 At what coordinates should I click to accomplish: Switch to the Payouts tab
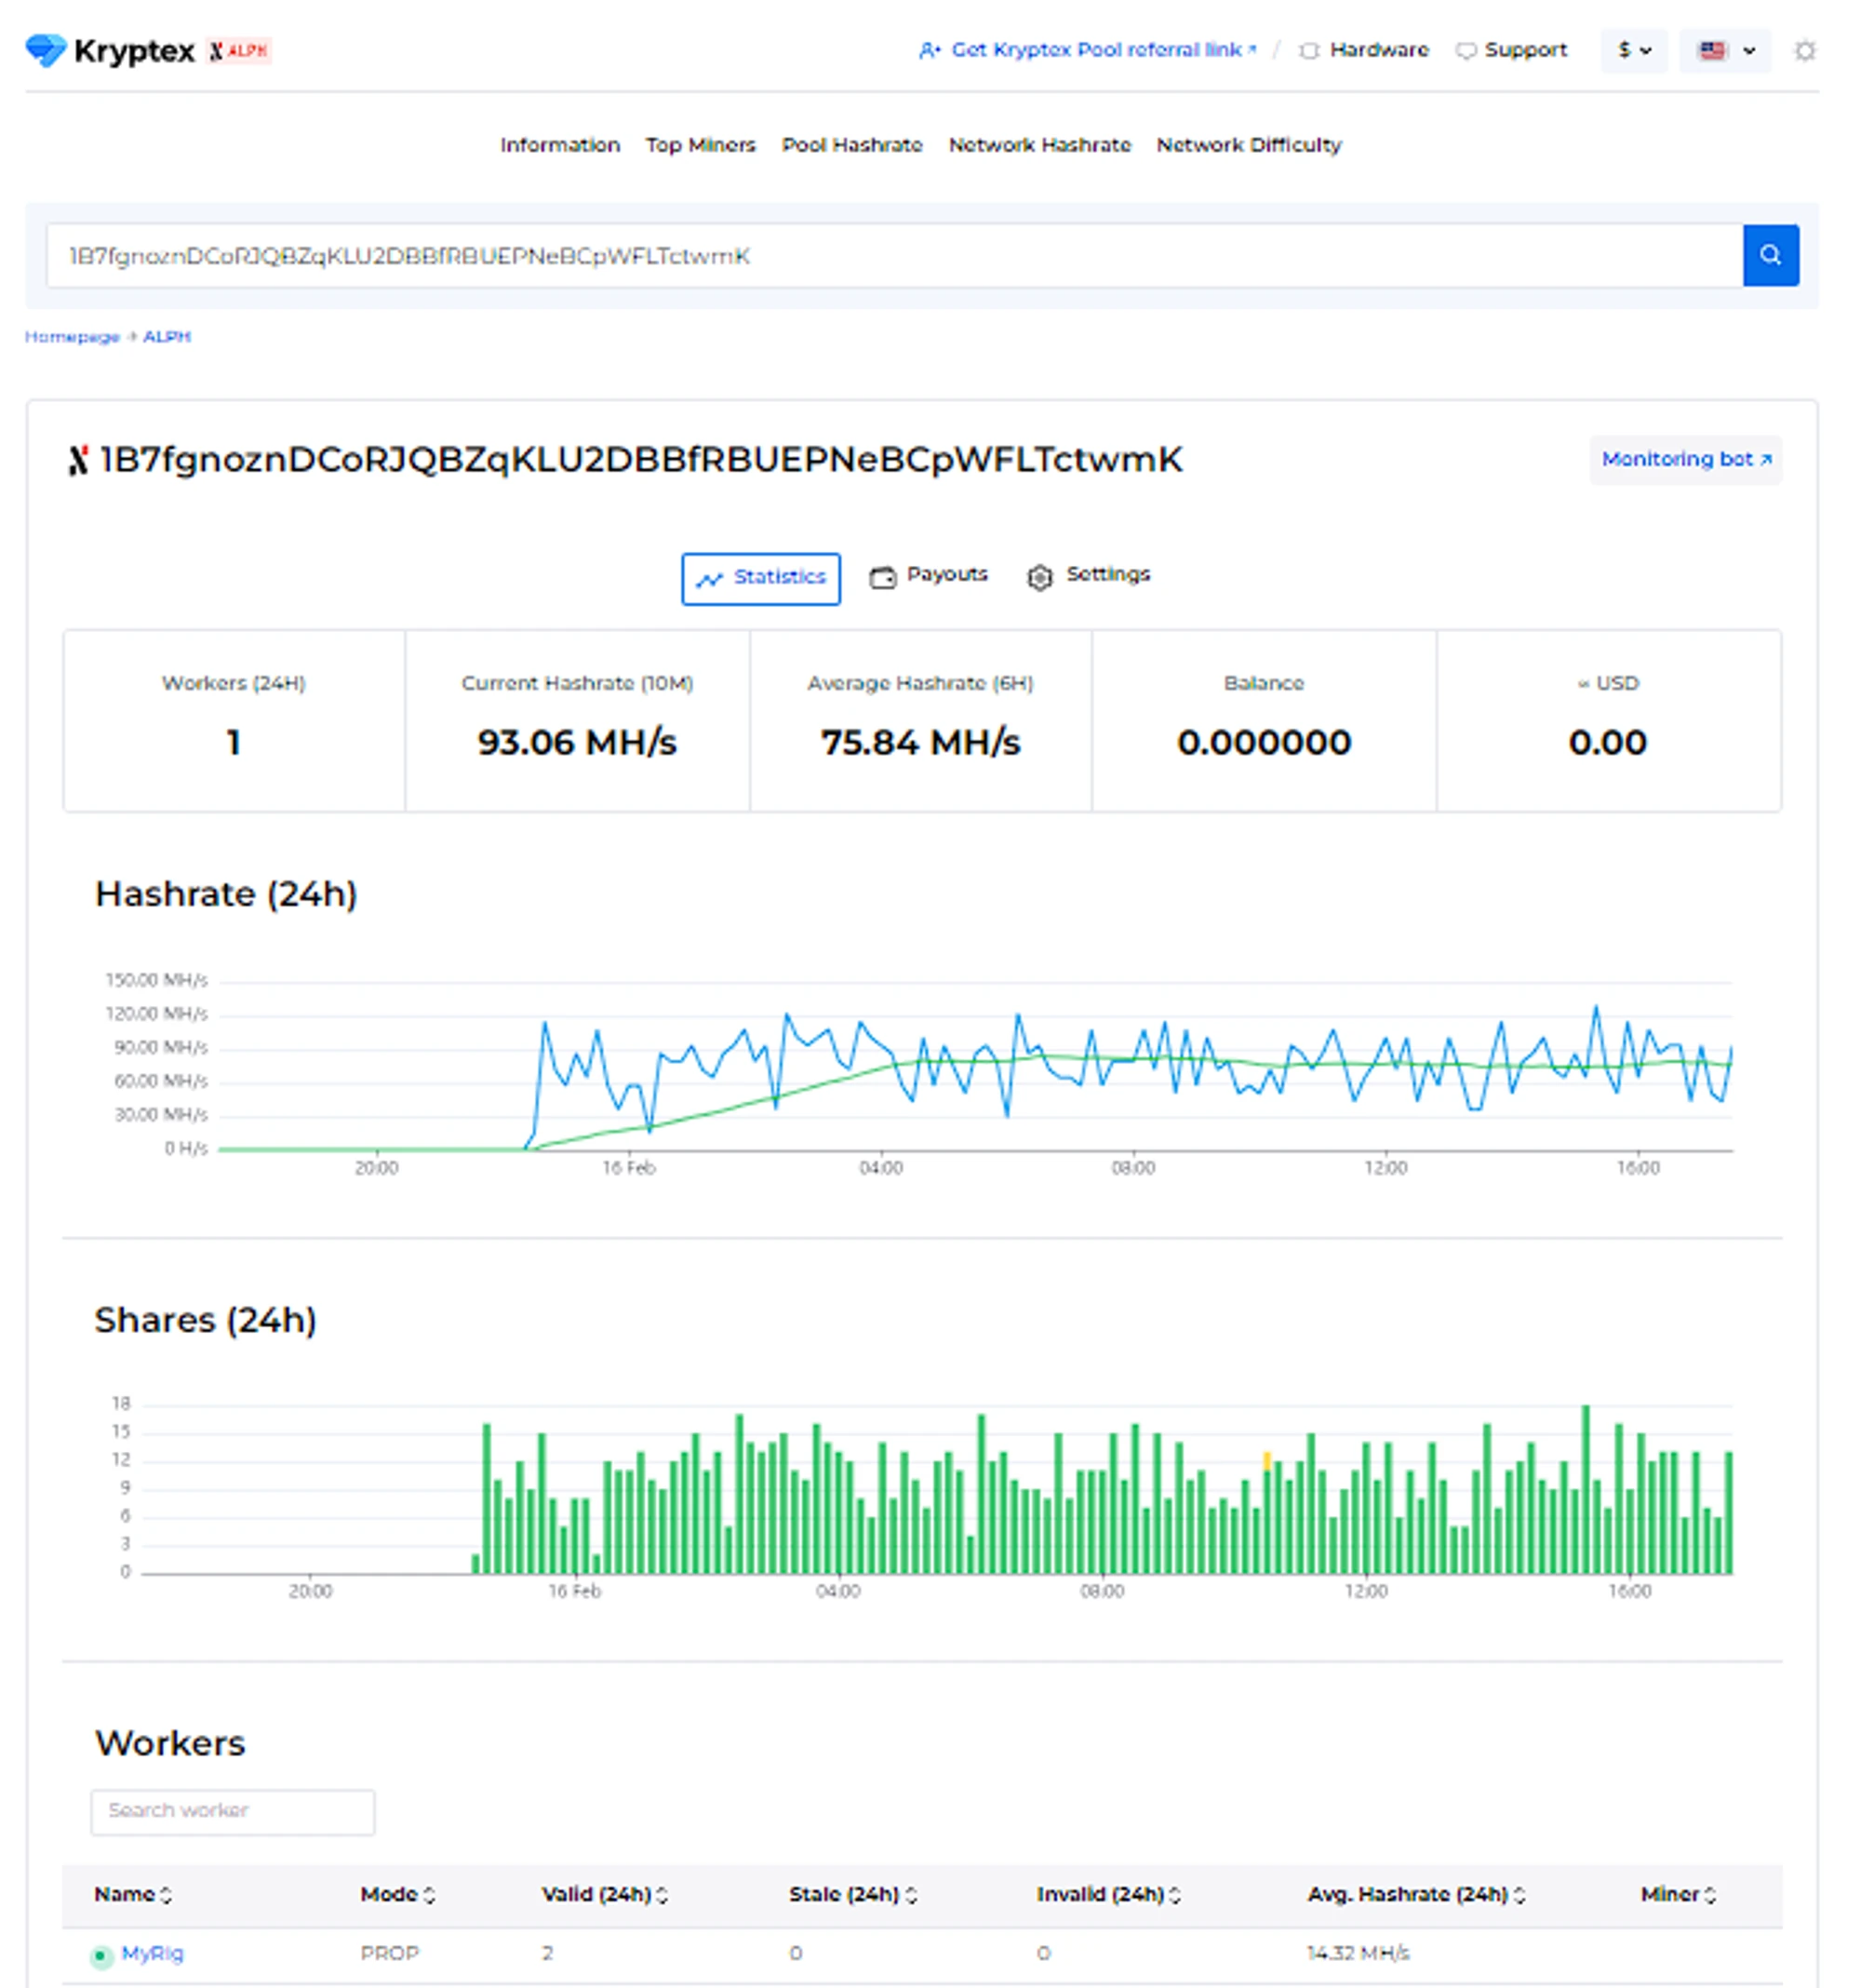coord(927,576)
